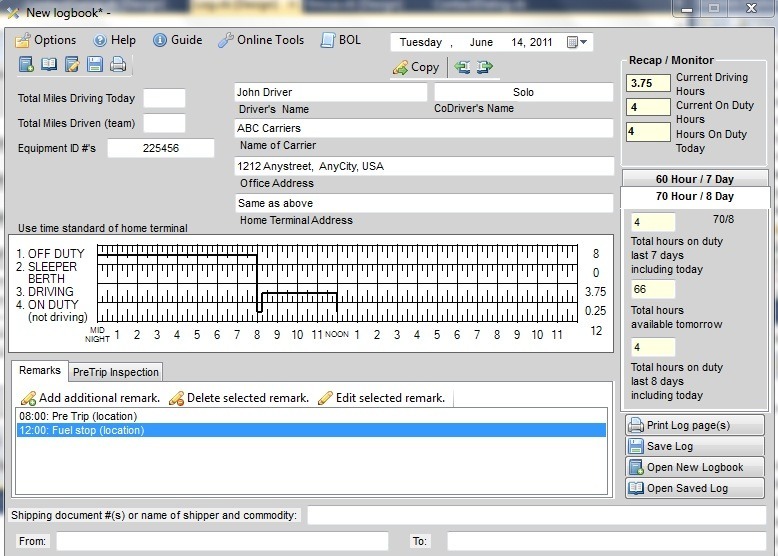Screen dimensions: 778x556
Task: Click Delete selected remark
Action: [239, 398]
